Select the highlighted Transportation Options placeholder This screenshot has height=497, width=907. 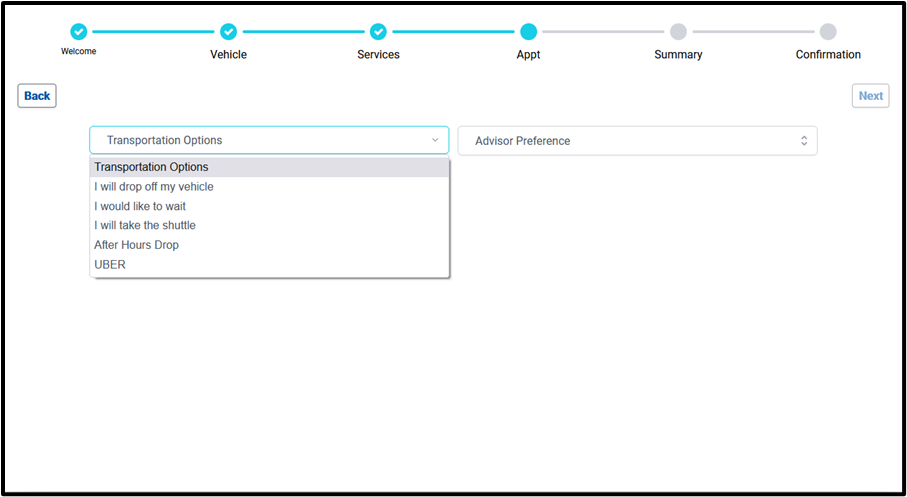tap(152, 167)
